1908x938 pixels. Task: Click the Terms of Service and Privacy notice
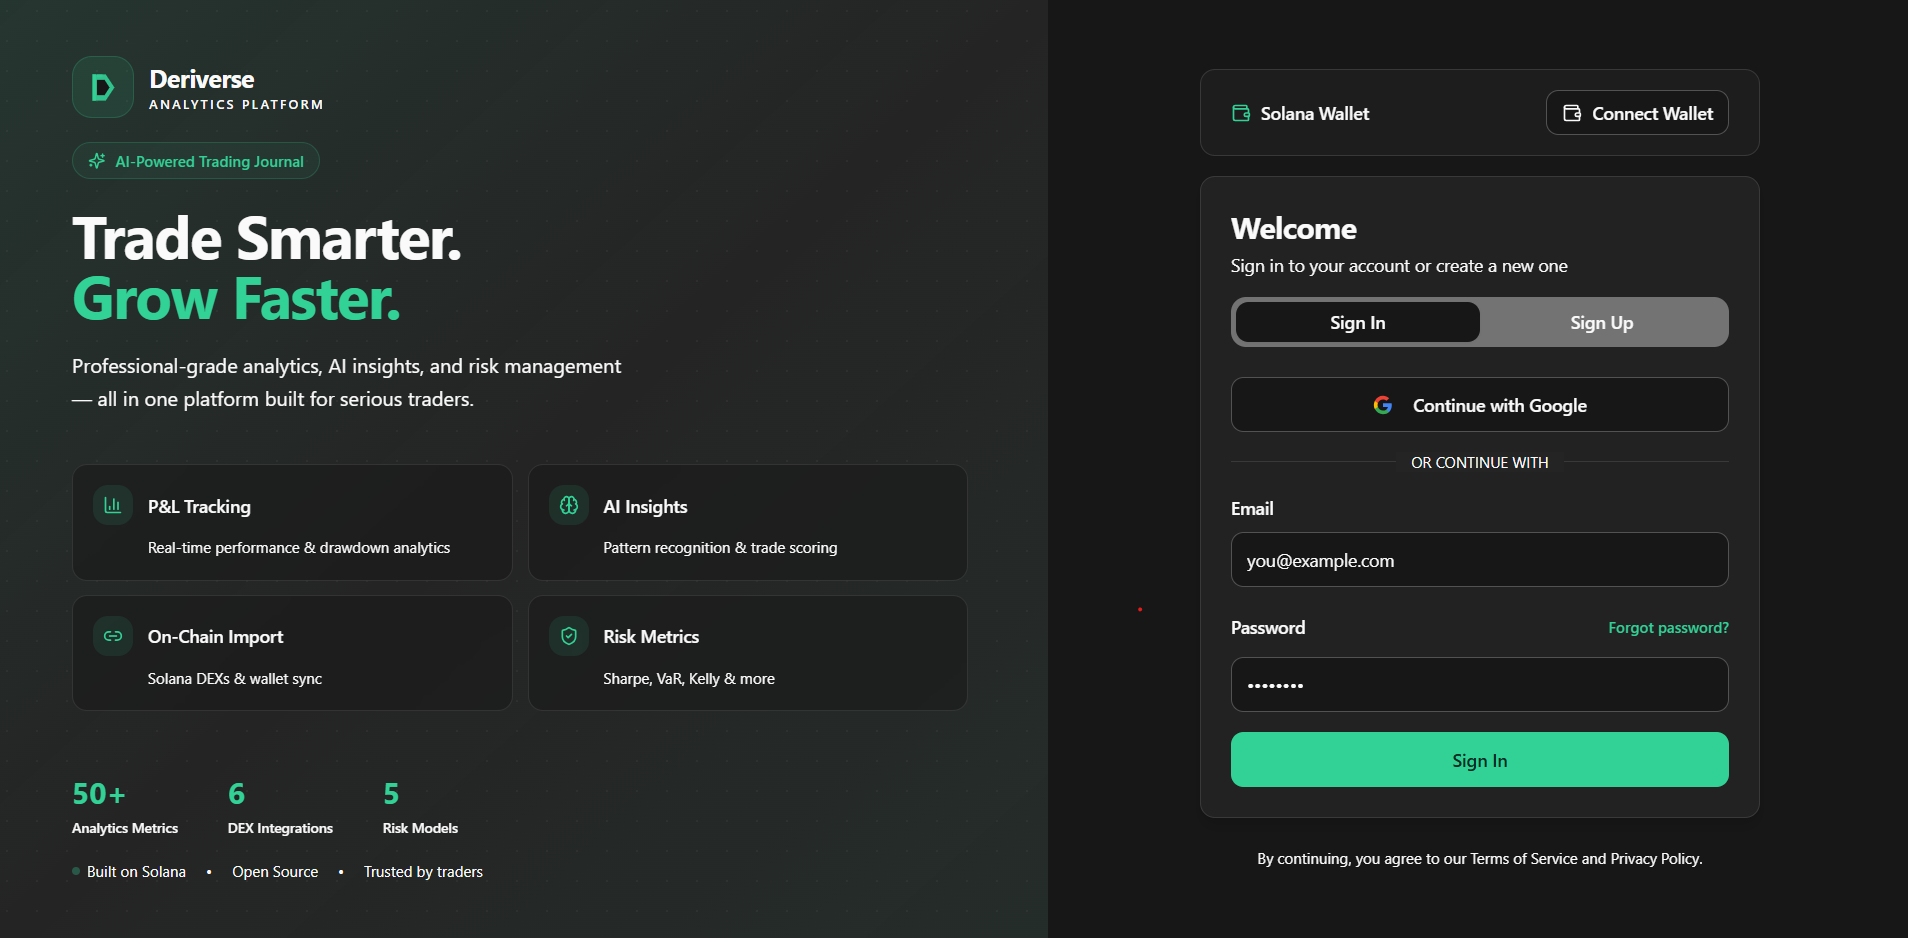pyautogui.click(x=1480, y=859)
